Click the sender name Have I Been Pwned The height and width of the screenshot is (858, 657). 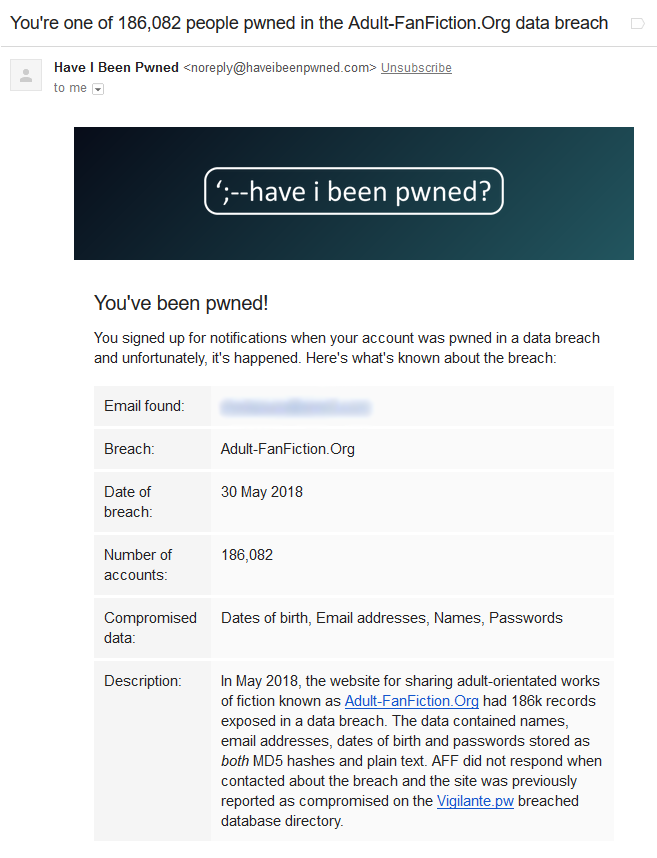[116, 68]
